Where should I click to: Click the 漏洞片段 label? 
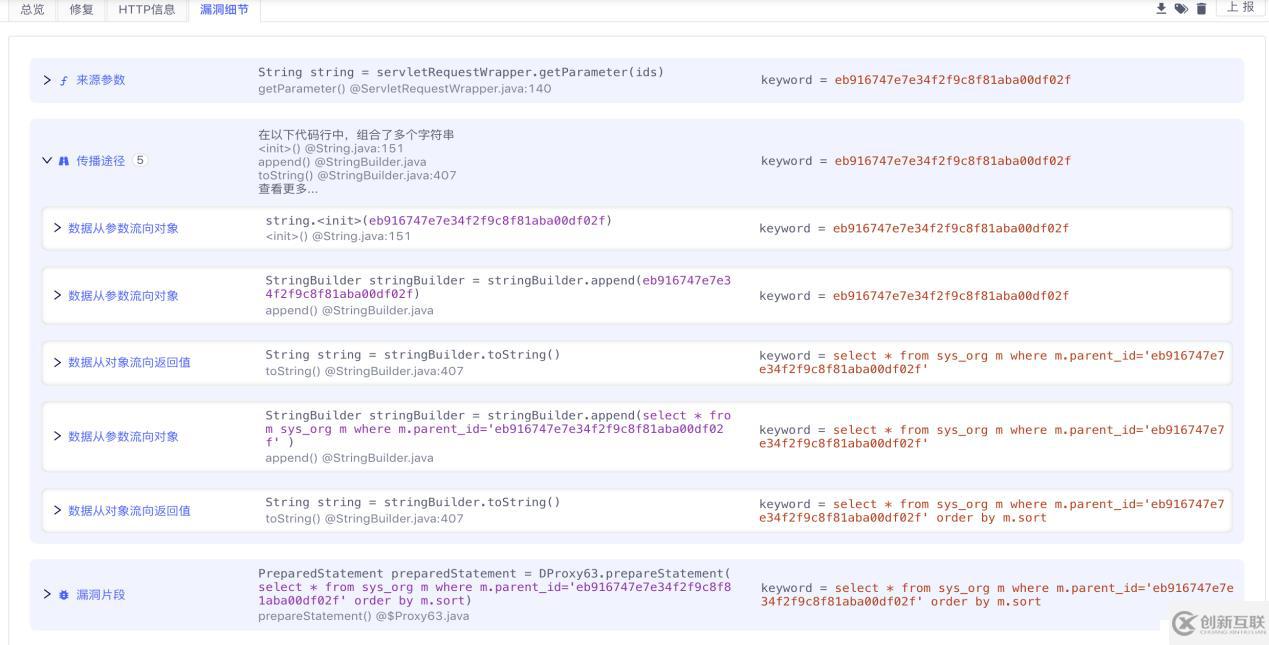[101, 594]
